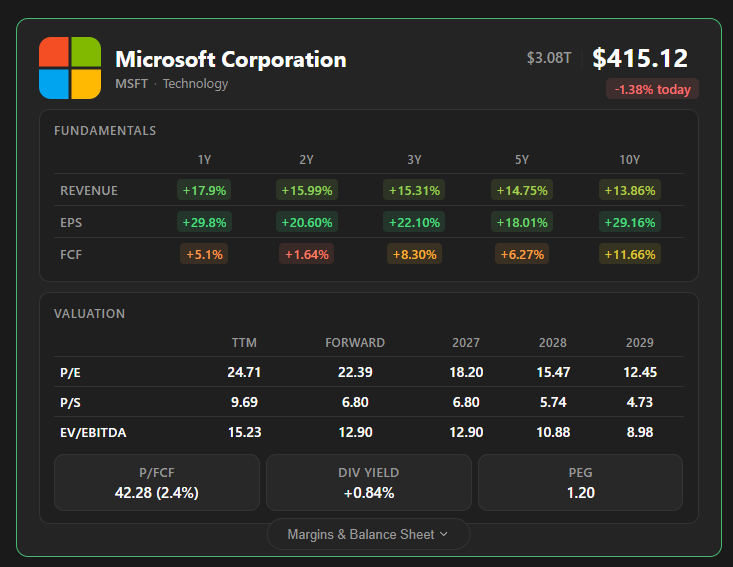Viewport: 733px width, 567px height.
Task: Click the REVENUE row label
Action: point(89,191)
